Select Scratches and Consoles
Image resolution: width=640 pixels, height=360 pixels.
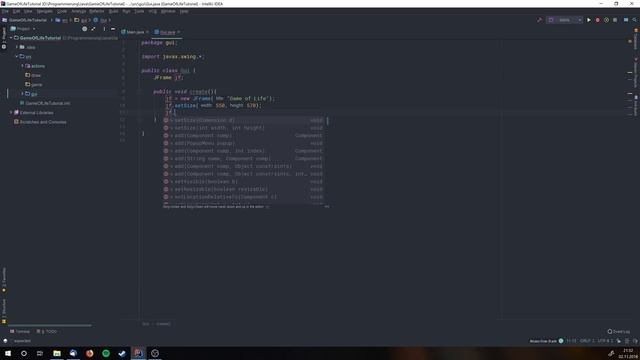click(x=40, y=122)
